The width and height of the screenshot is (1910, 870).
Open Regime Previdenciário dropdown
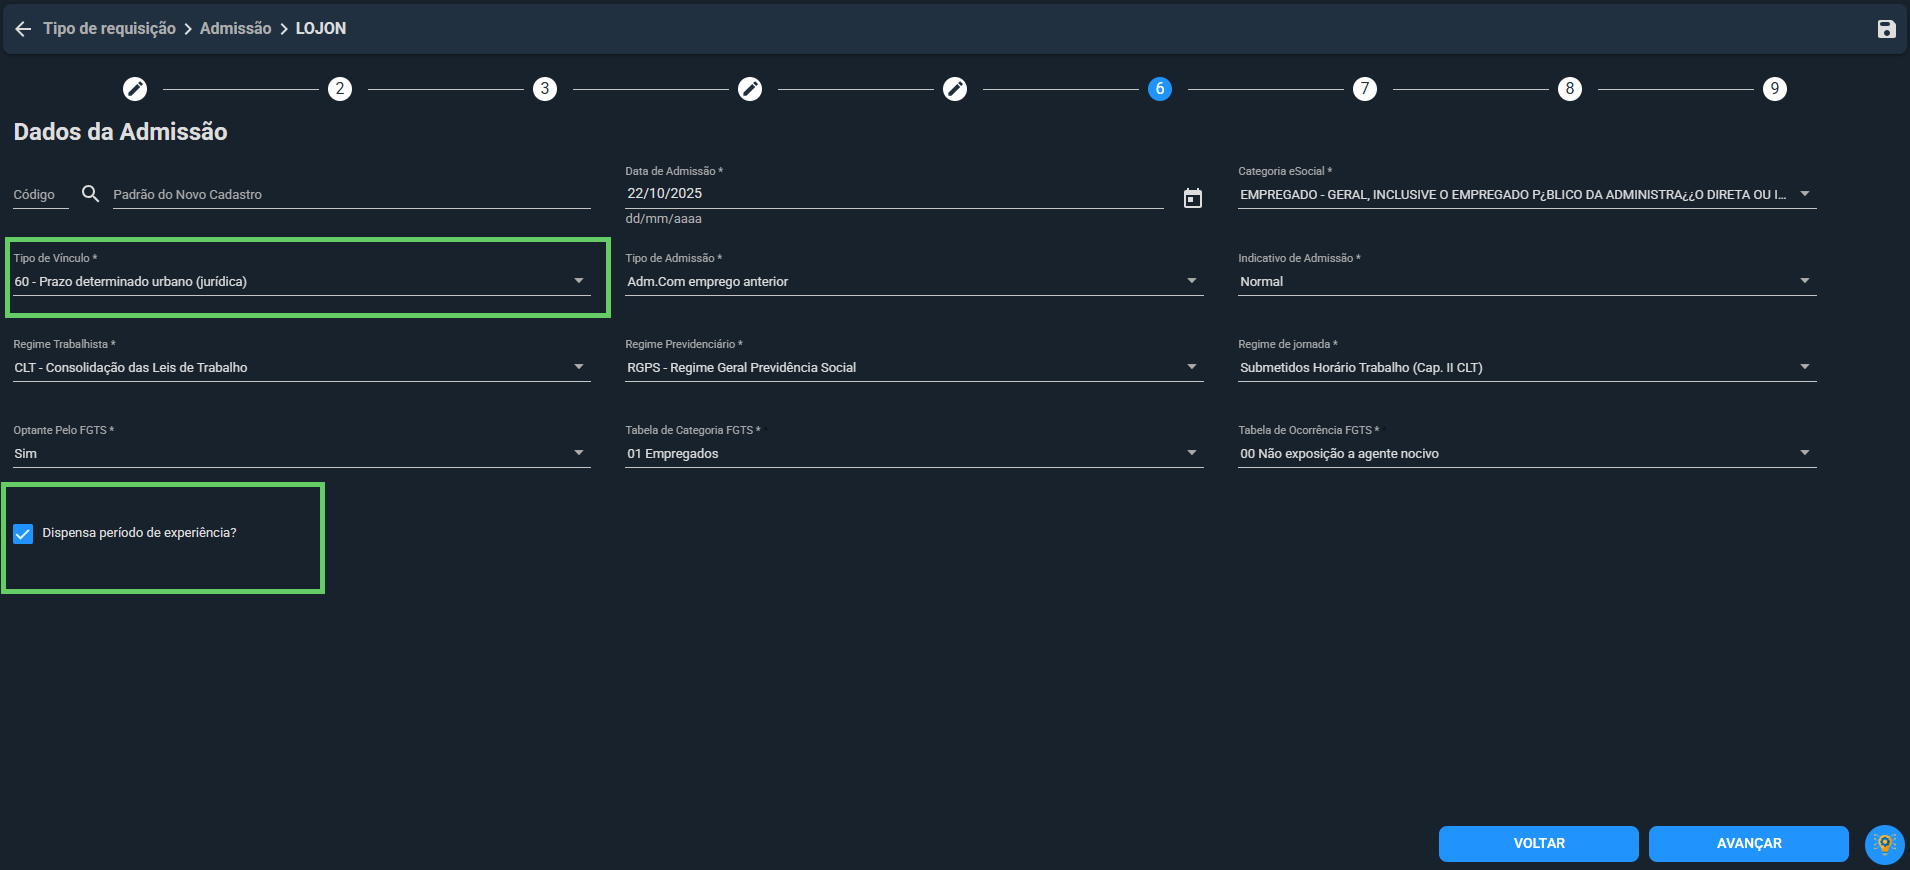pyautogui.click(x=914, y=367)
